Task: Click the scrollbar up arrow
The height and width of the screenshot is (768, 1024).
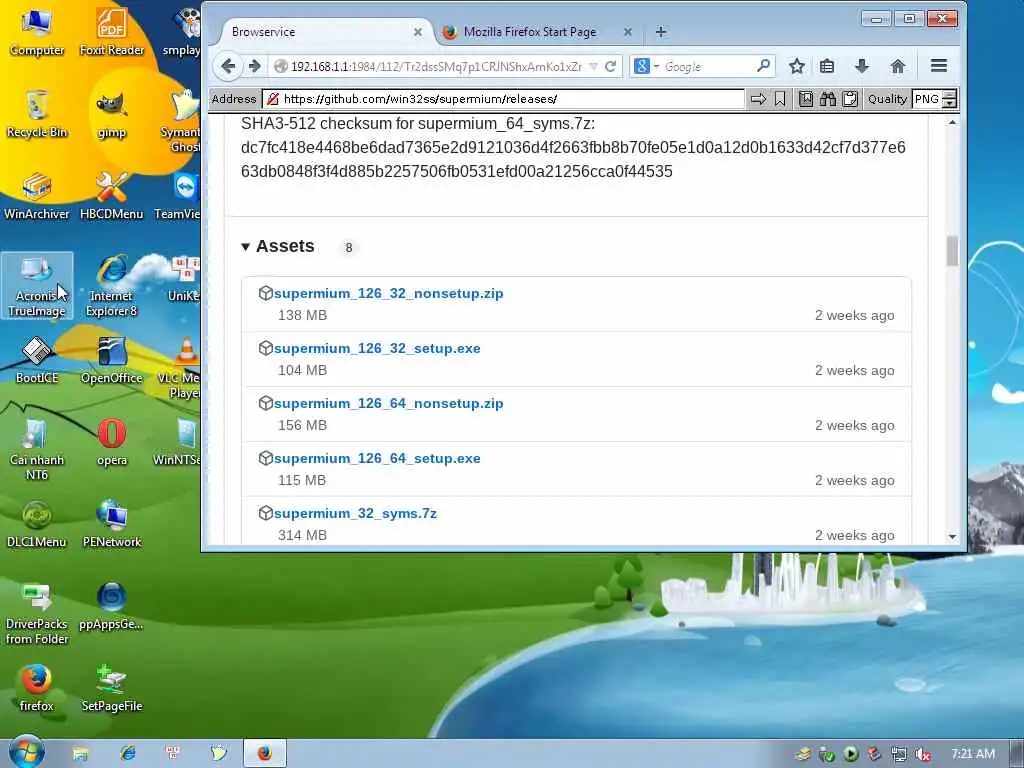Action: click(x=952, y=122)
